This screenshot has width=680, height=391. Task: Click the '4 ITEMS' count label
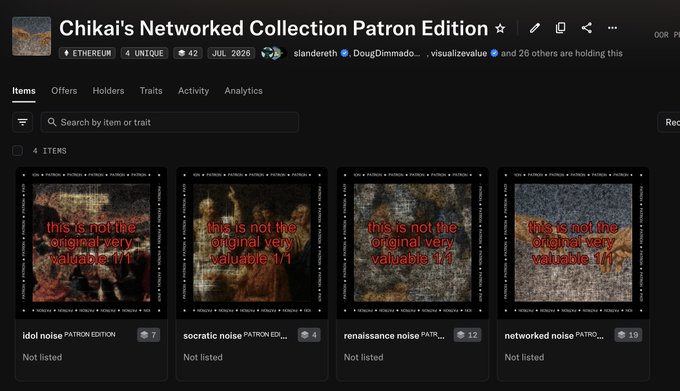[x=49, y=151]
